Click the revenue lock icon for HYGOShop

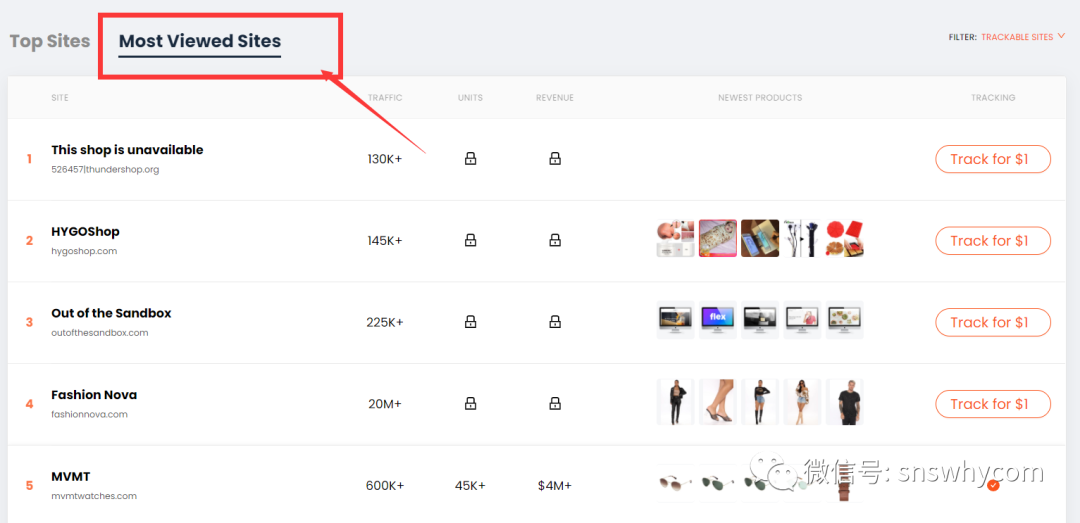(x=554, y=240)
